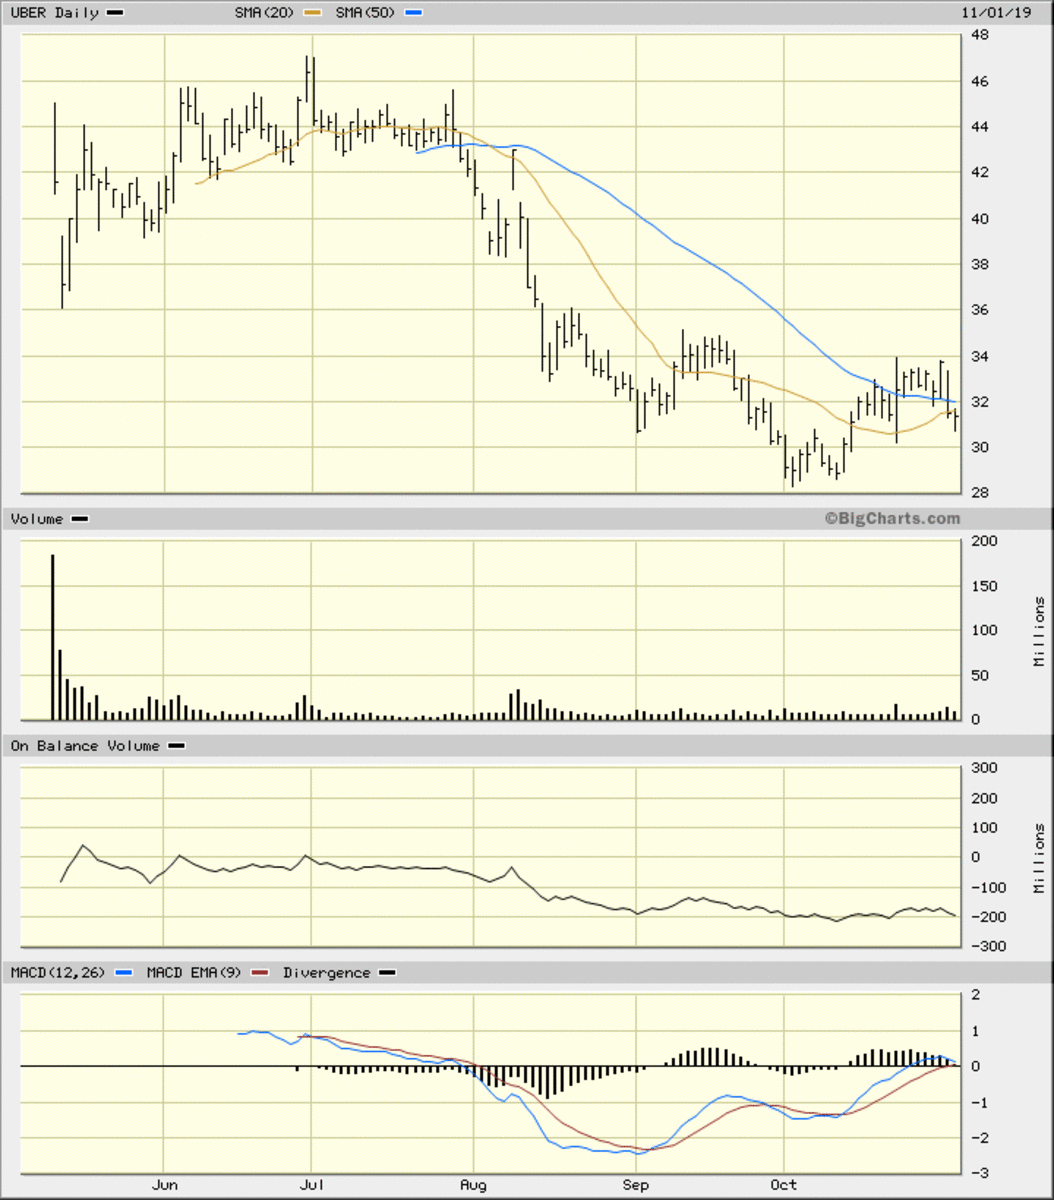Click the On Balance Volume panel heading
The image size is (1054, 1200).
pyautogui.click(x=85, y=746)
